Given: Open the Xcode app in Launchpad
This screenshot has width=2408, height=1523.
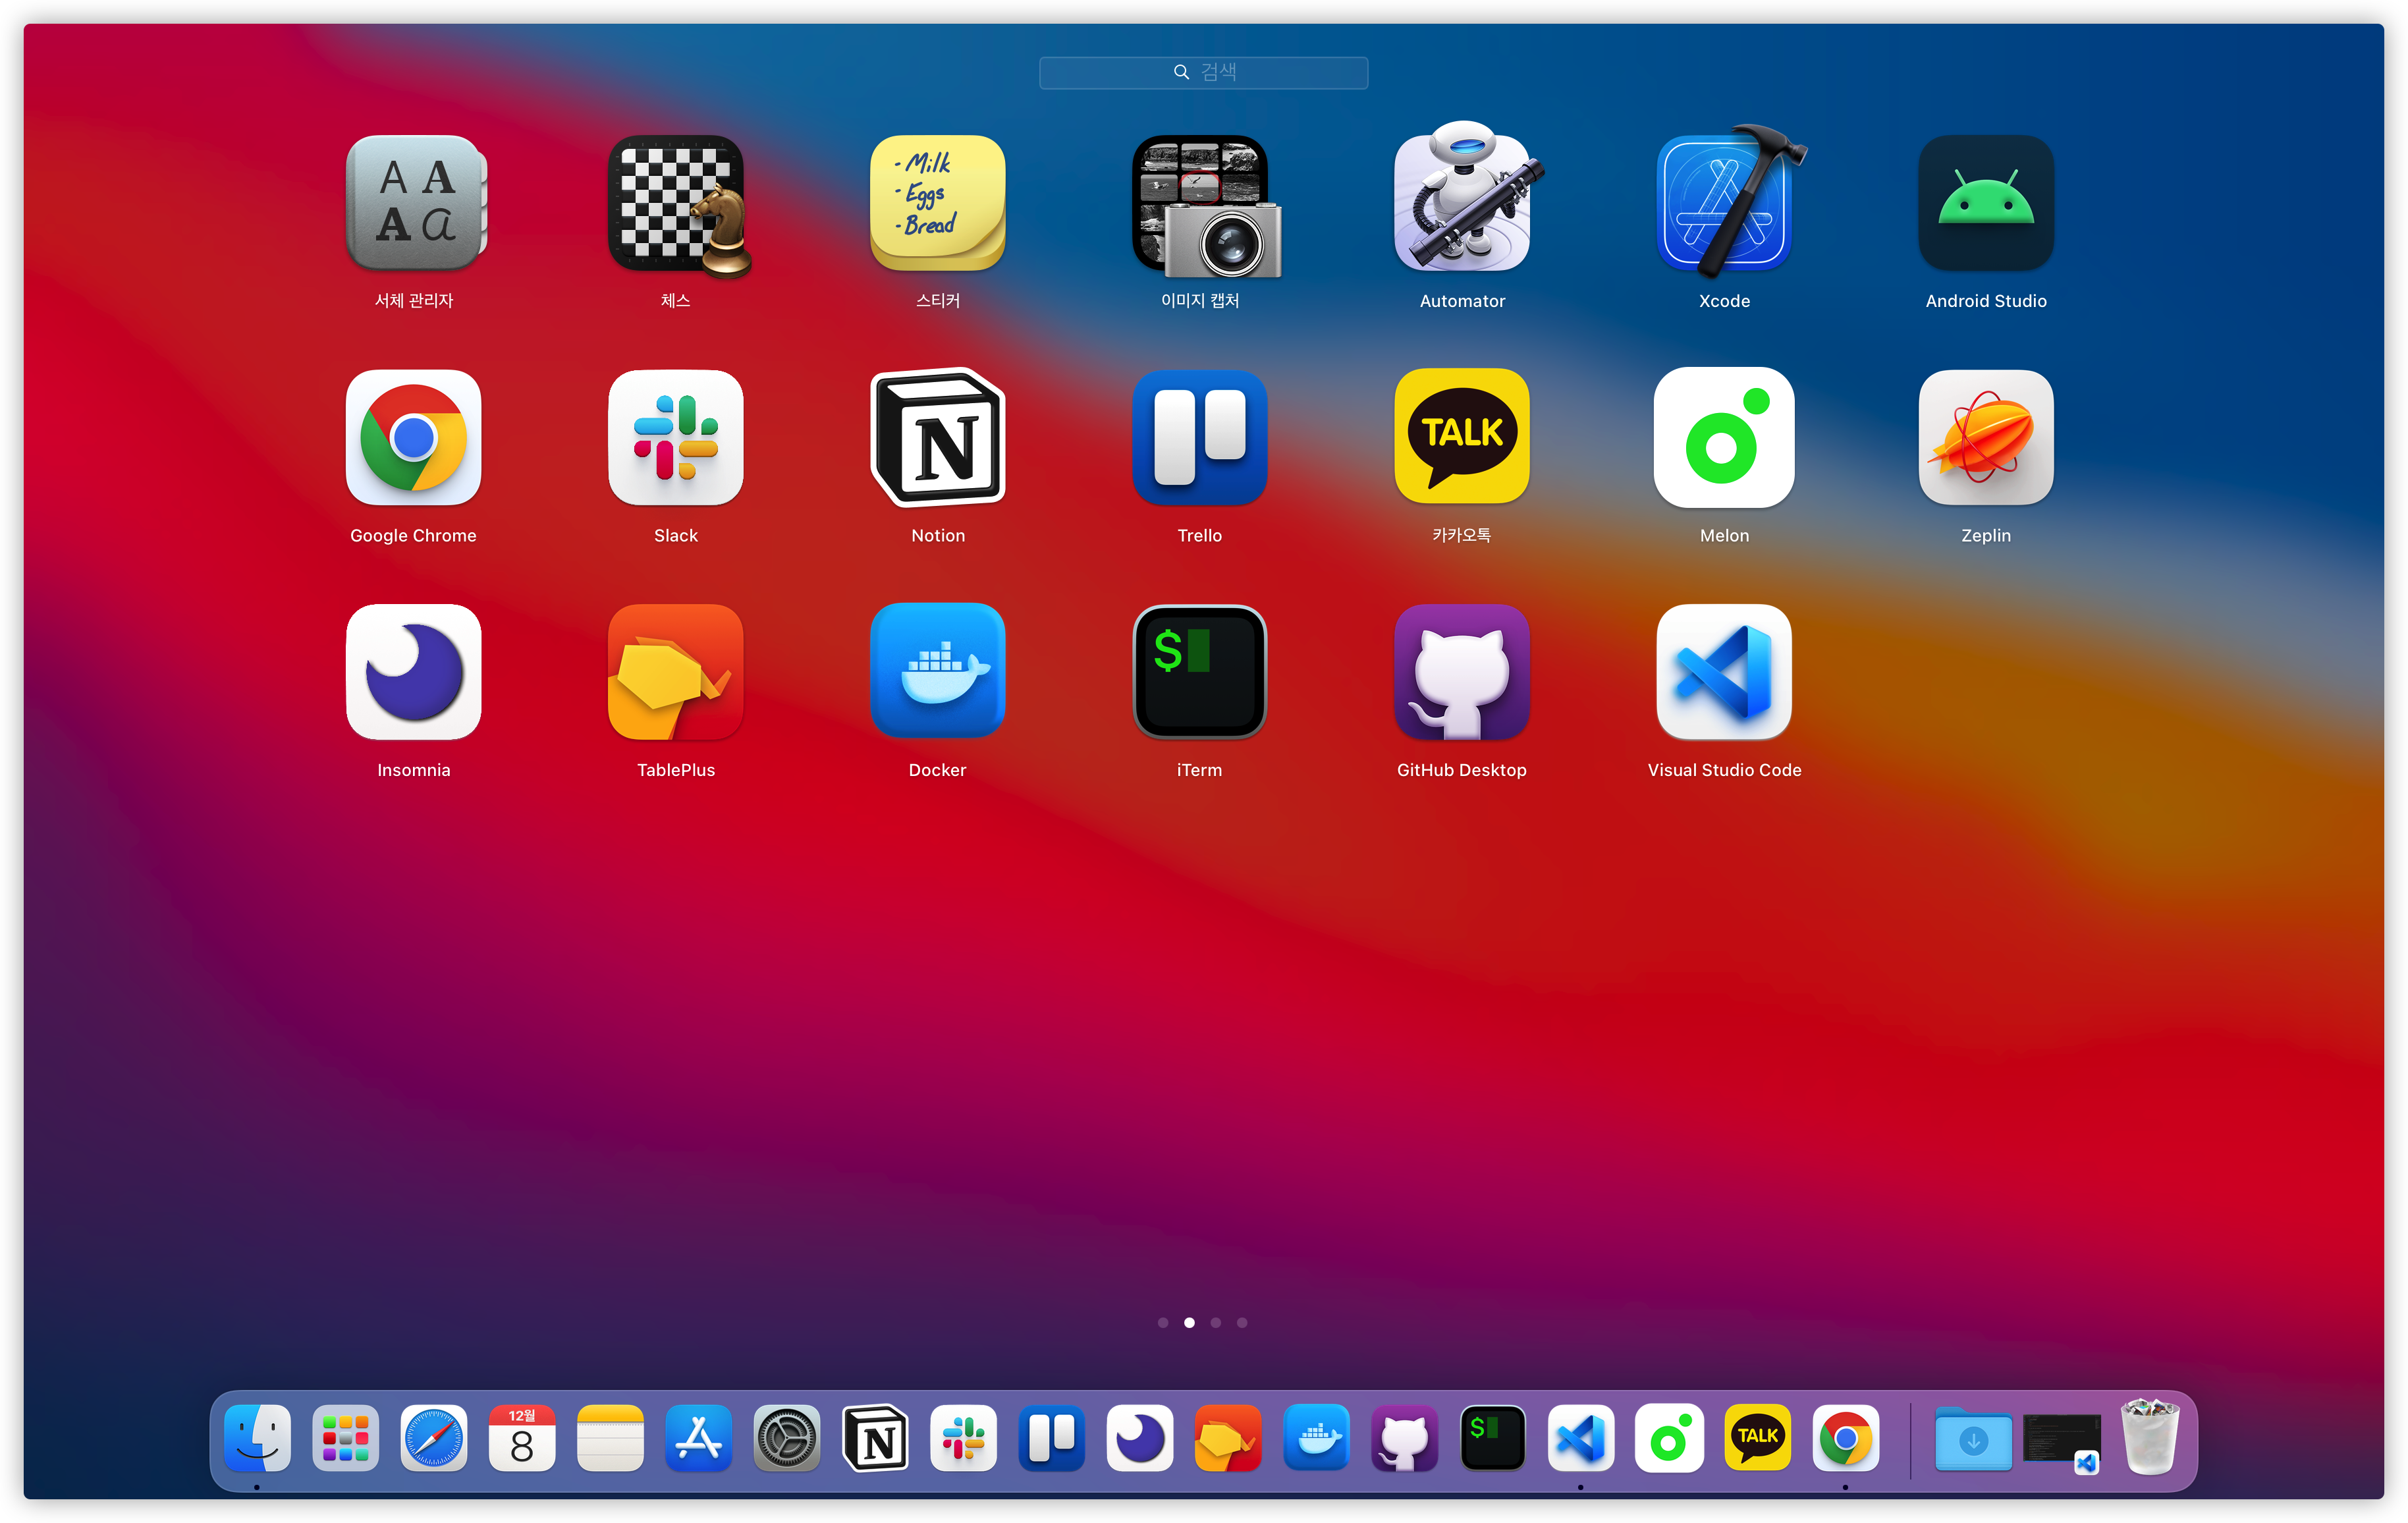Looking at the screenshot, I should 1724,204.
